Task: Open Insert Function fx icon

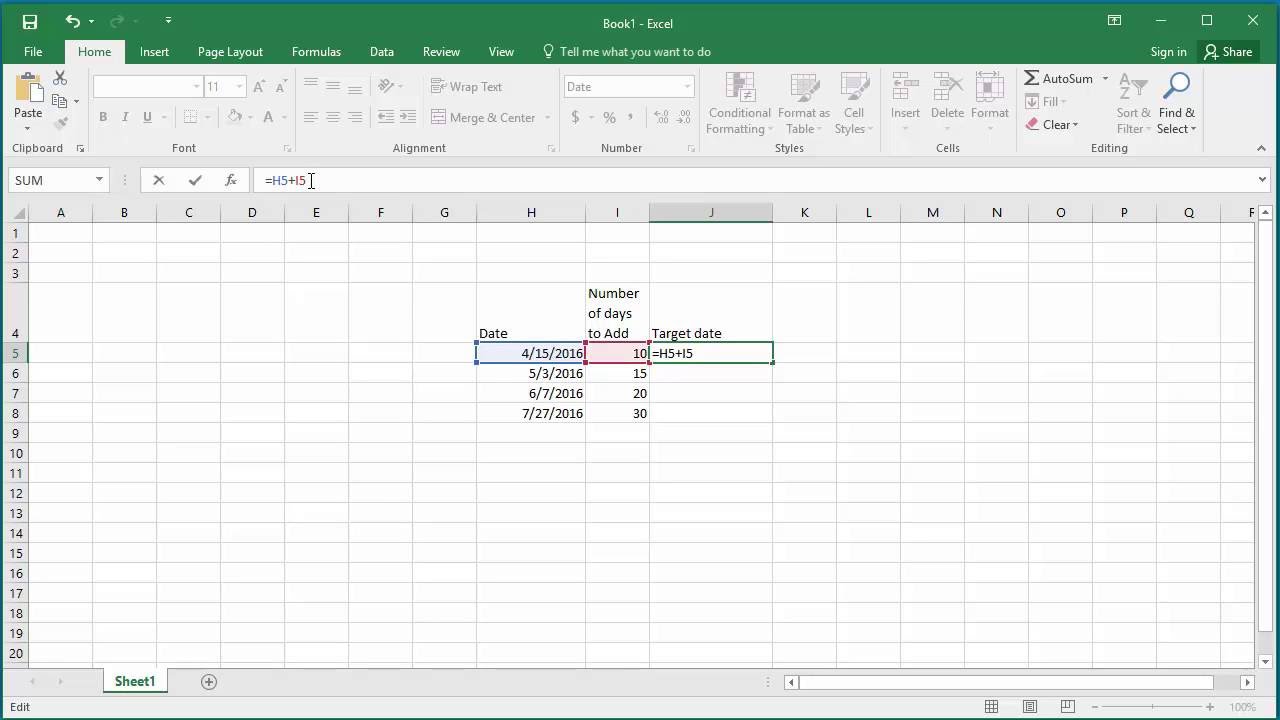Action: 231,180
